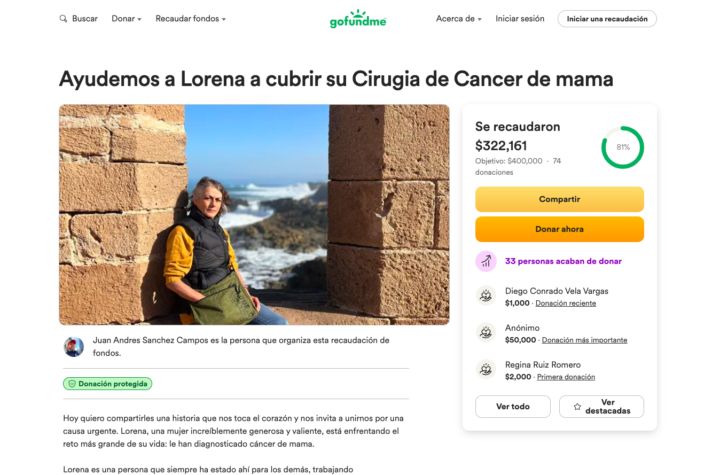Click the Ver destacadas star button

tap(602, 407)
